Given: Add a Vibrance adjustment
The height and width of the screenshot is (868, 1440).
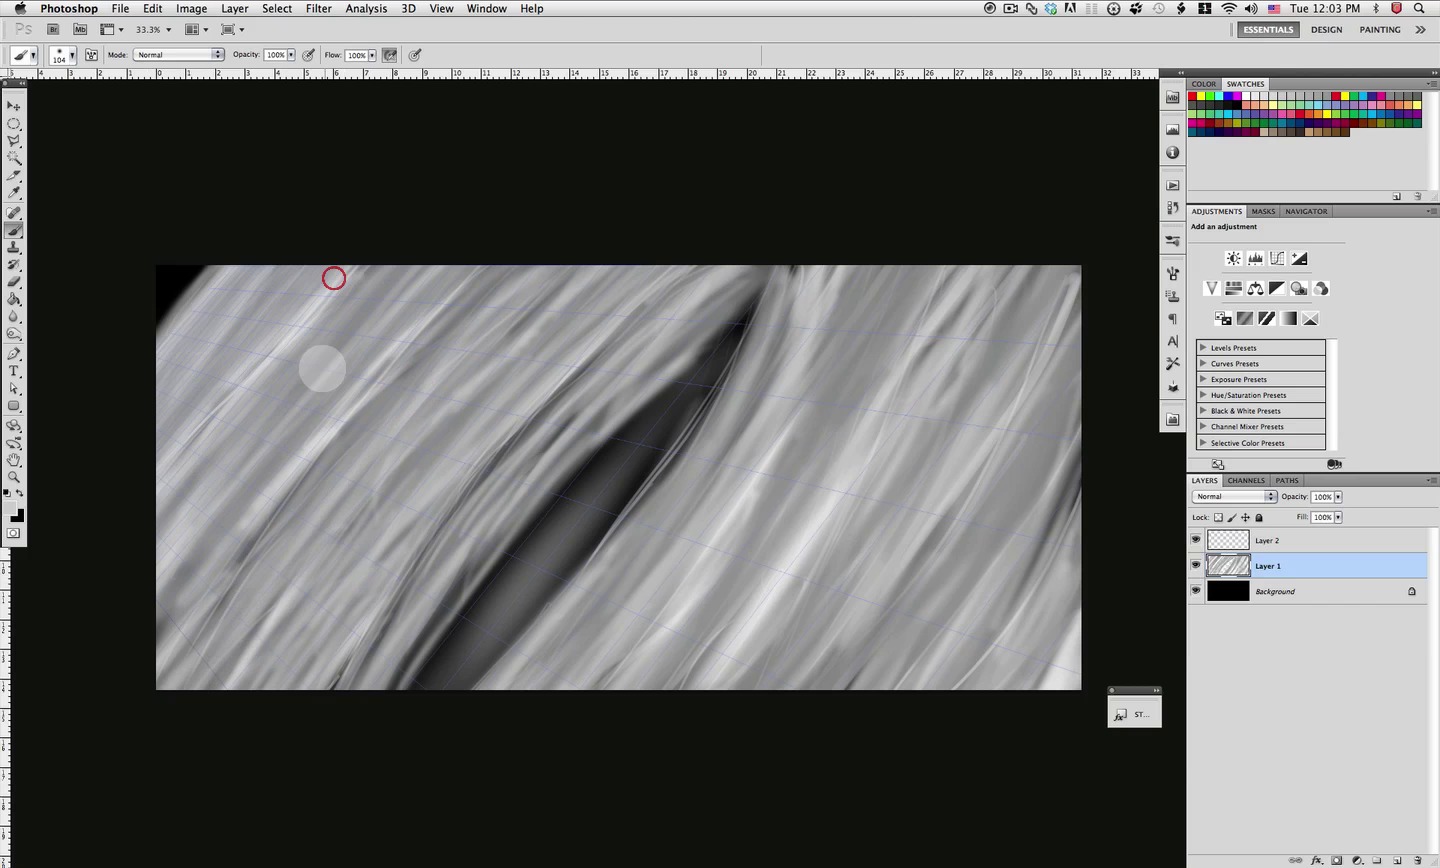Looking at the screenshot, I should point(1212,288).
